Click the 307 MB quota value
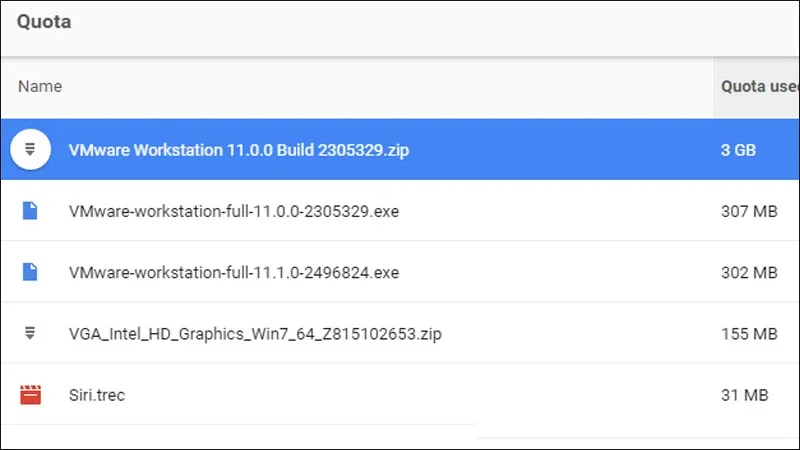 (749, 211)
